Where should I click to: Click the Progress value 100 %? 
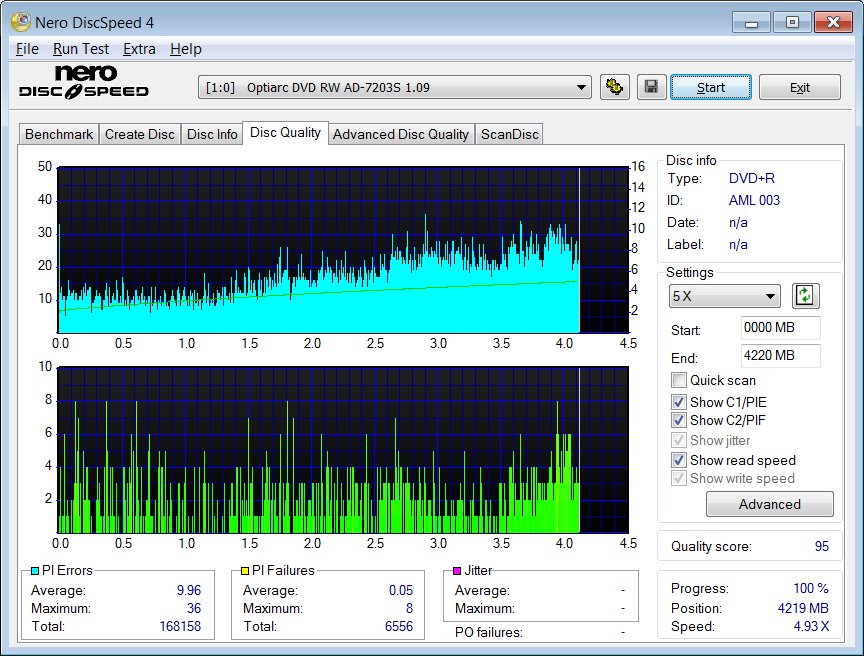coord(811,588)
